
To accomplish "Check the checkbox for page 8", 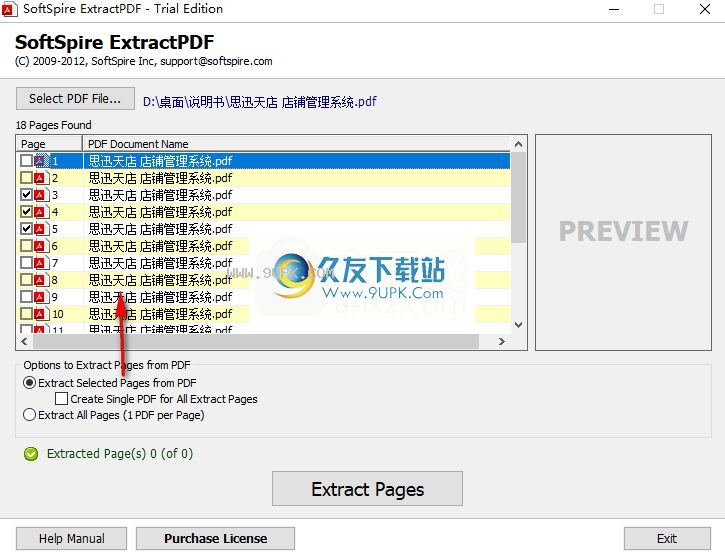I will pos(26,280).
